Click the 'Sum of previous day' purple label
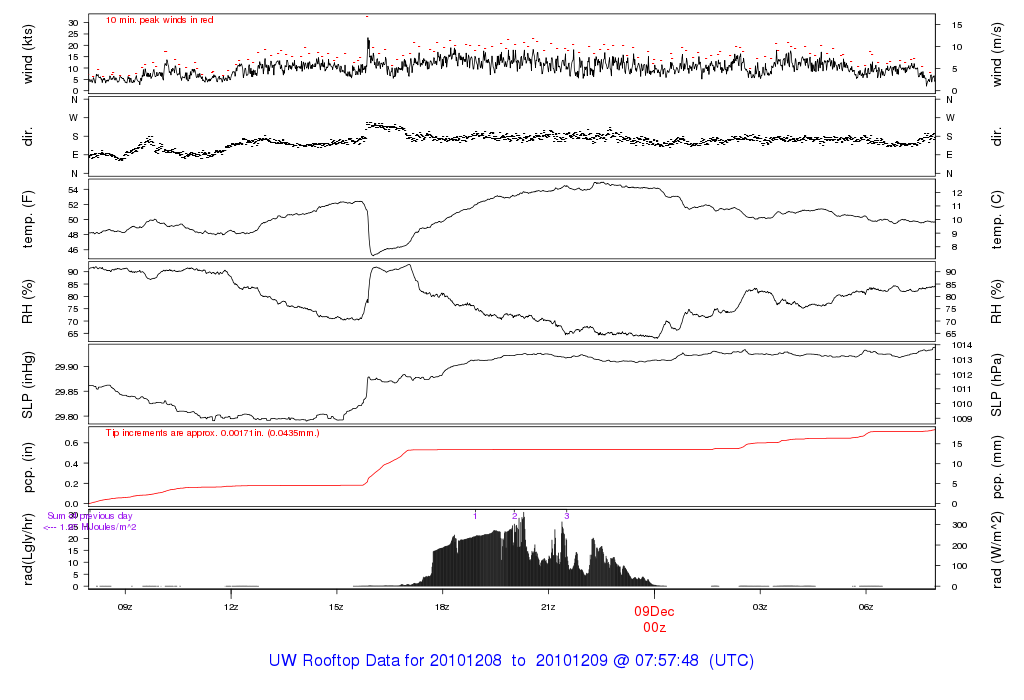 89,515
